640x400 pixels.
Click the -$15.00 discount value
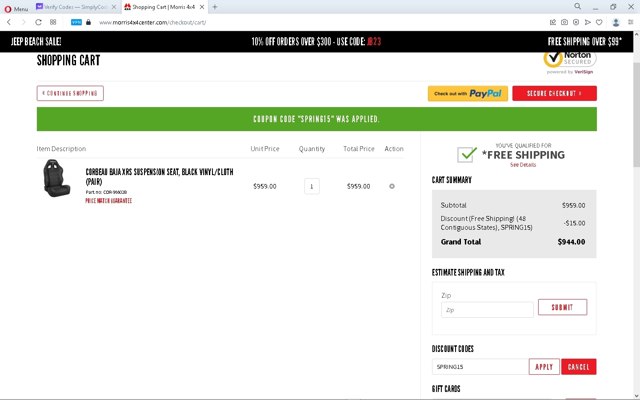click(575, 223)
